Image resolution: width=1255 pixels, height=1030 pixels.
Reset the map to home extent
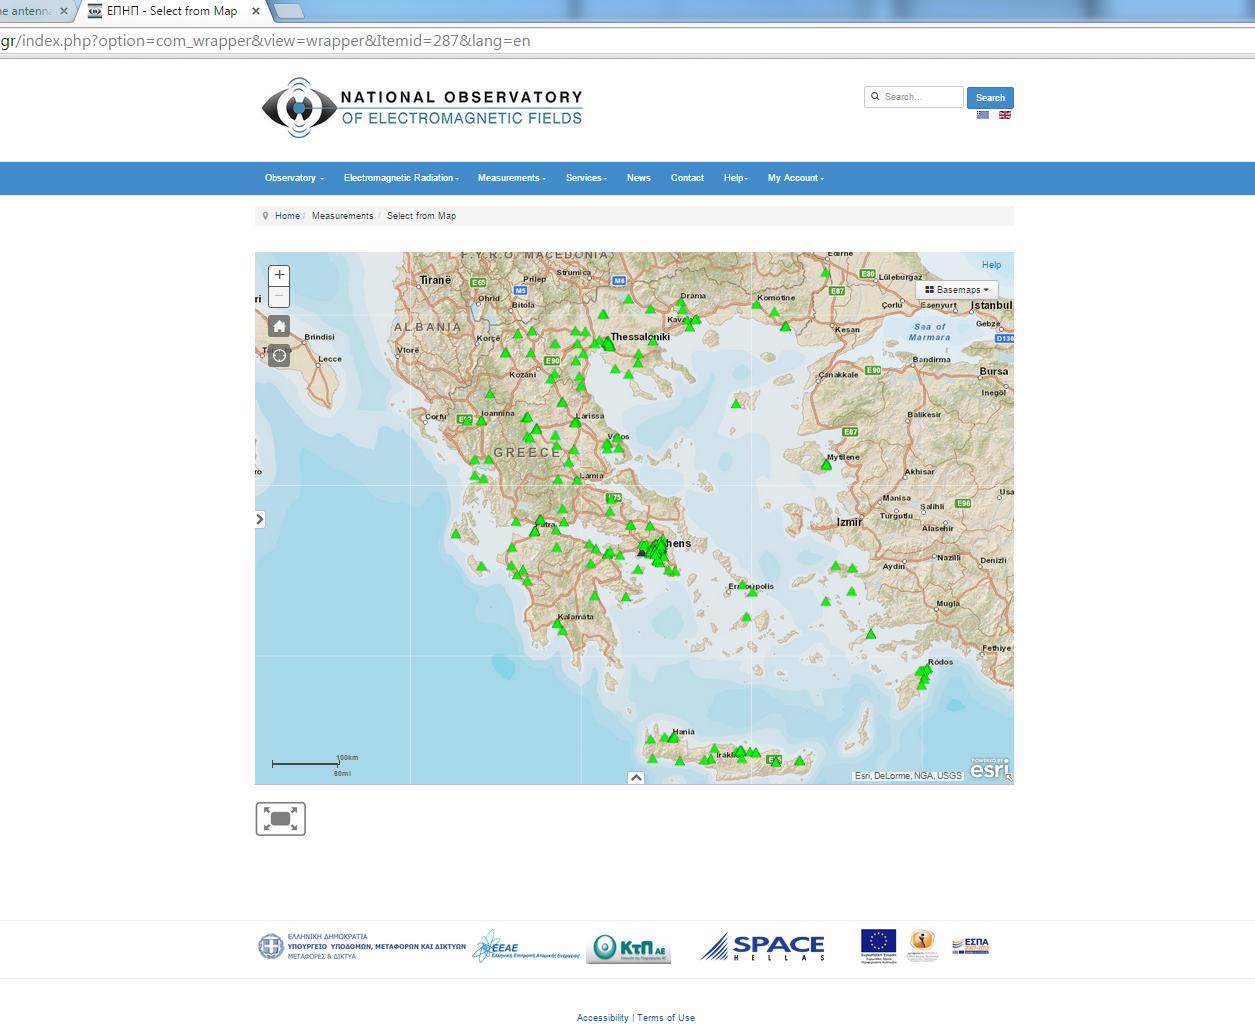[x=279, y=326]
